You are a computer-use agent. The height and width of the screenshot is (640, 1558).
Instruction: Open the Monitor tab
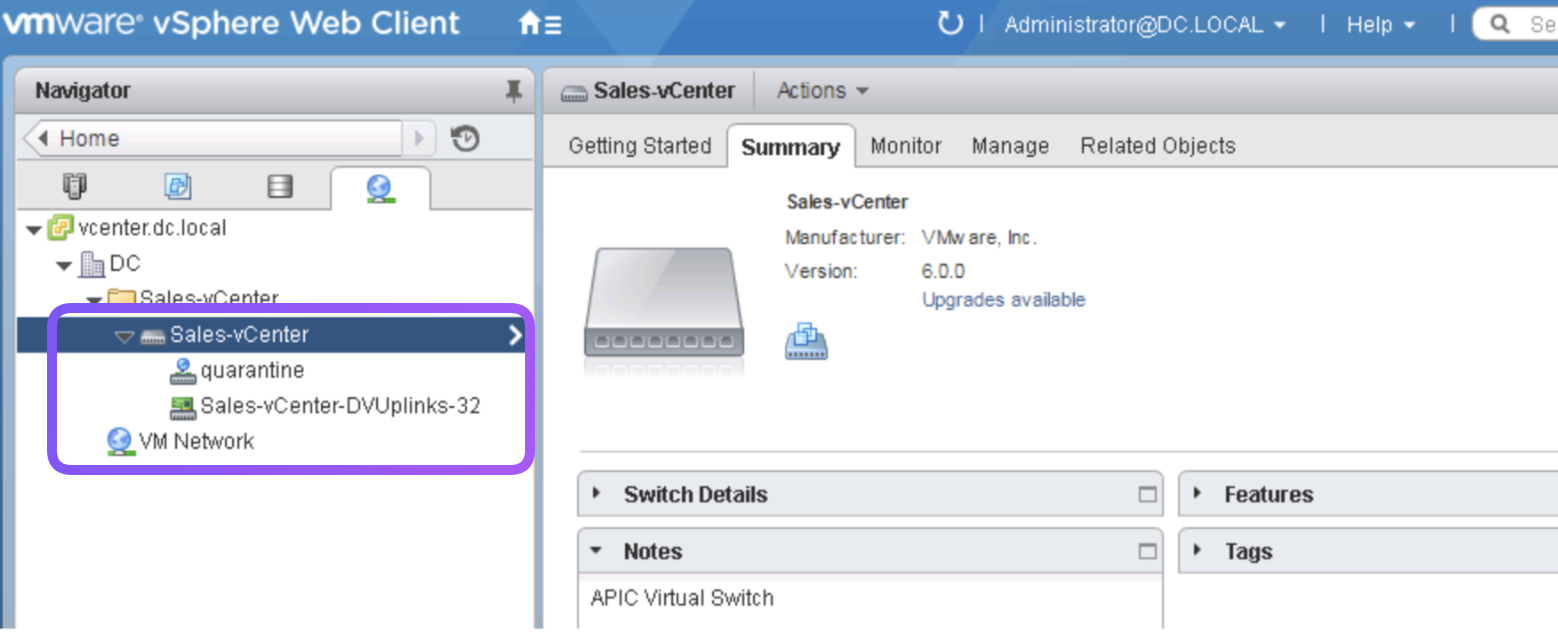tap(905, 146)
